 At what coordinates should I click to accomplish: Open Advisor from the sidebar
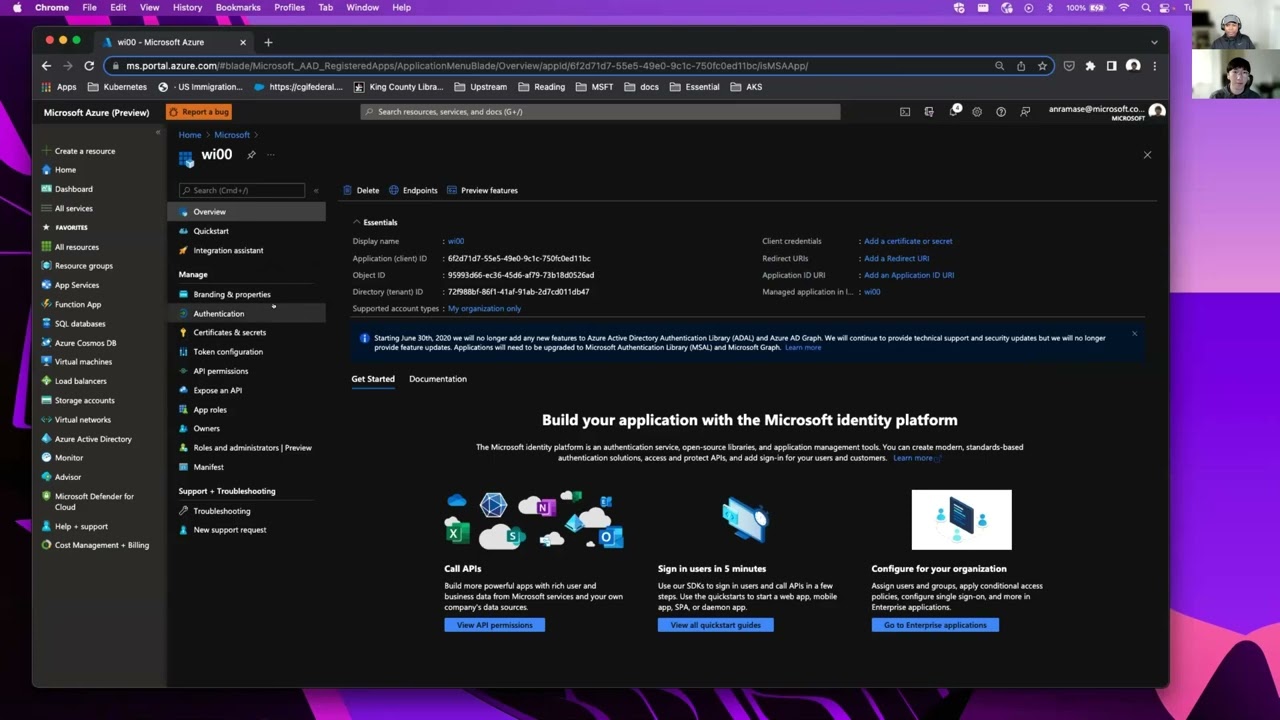point(67,477)
